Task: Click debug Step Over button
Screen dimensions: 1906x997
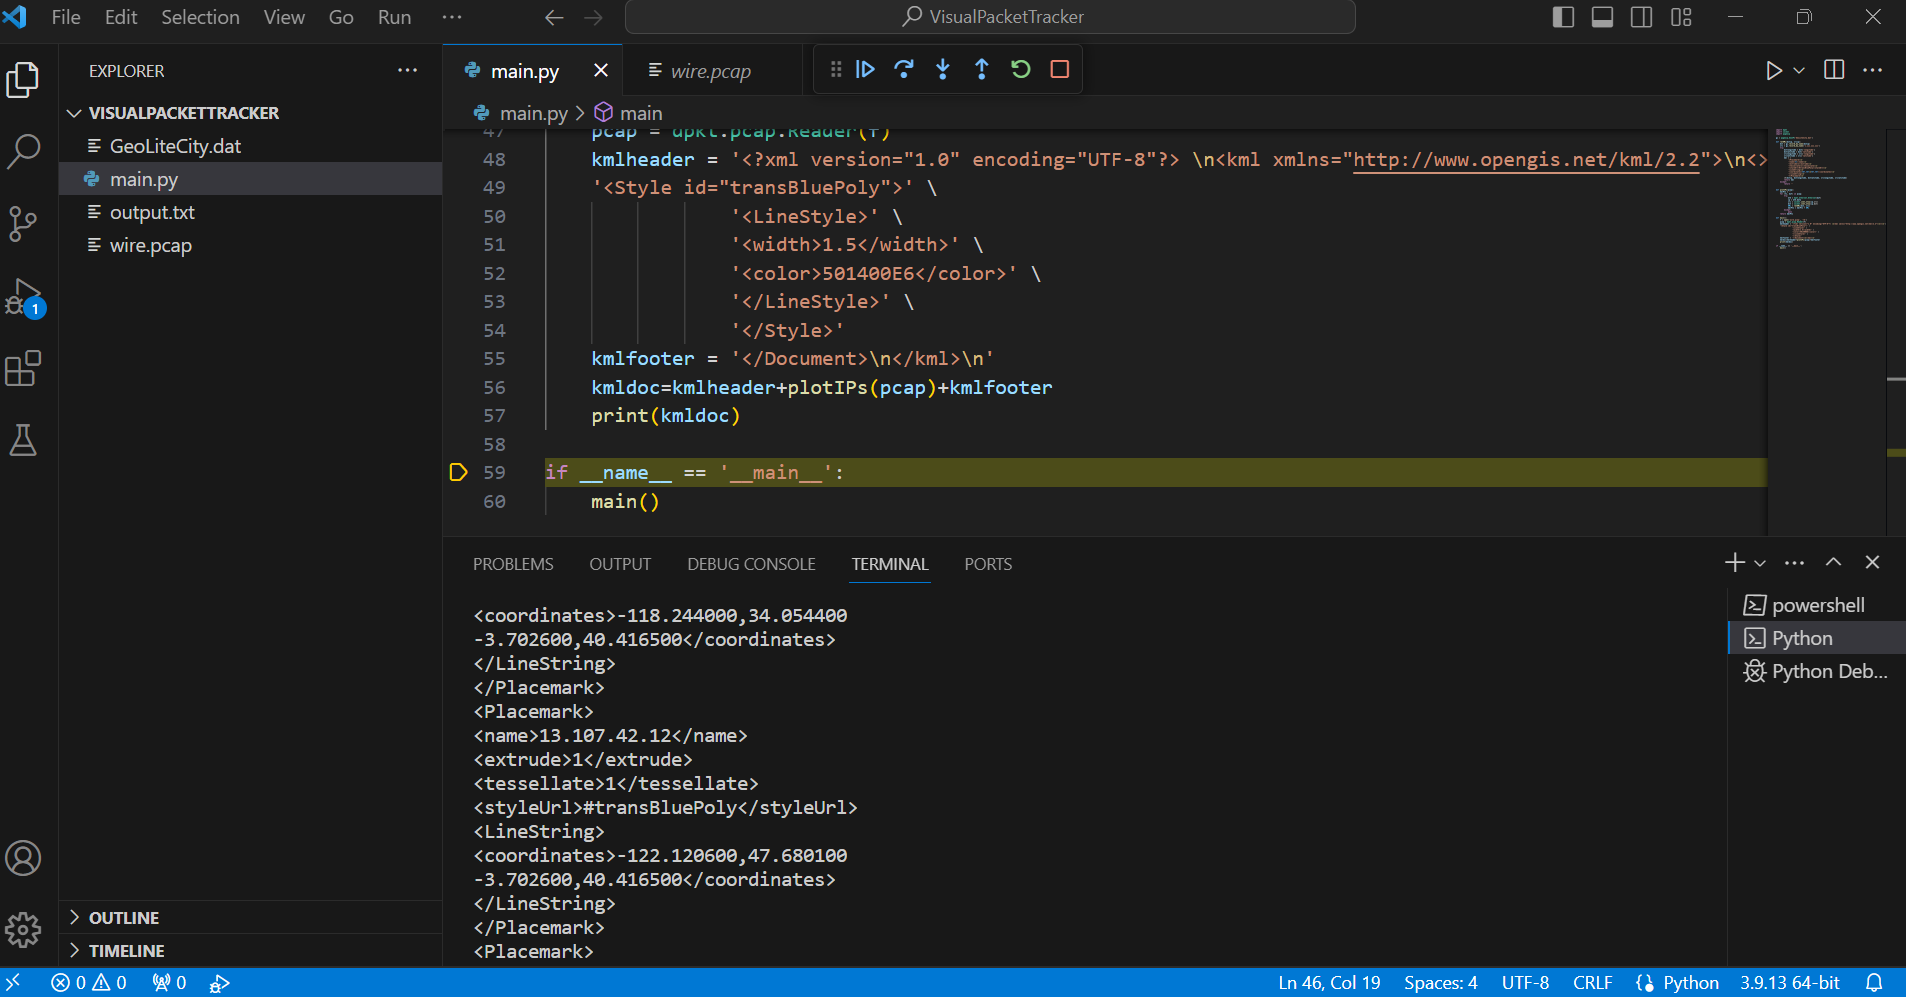Action: [904, 69]
